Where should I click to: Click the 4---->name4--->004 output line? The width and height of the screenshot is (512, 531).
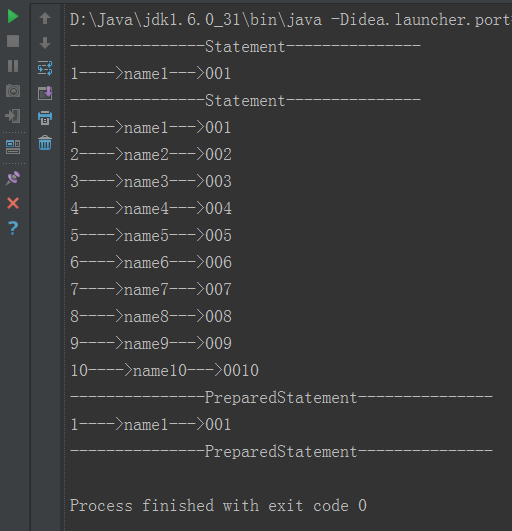(x=151, y=209)
